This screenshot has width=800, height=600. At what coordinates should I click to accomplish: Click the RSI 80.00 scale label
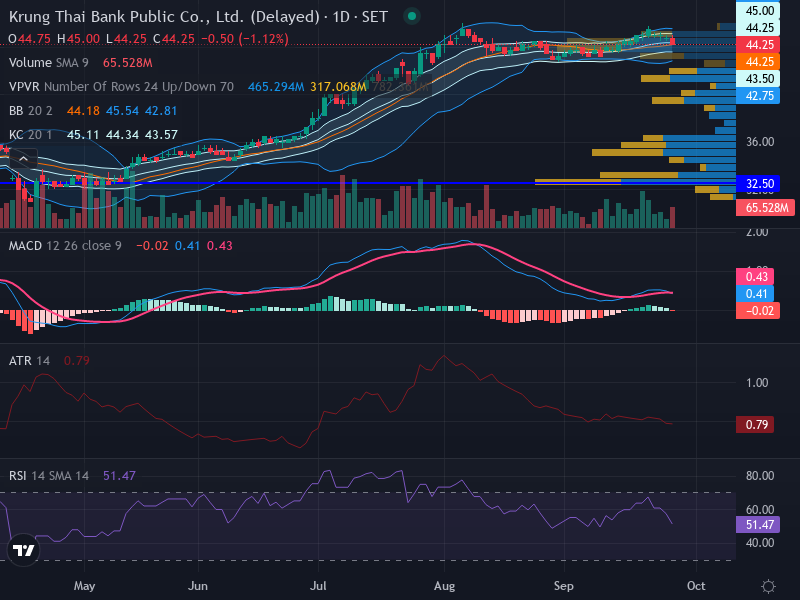(x=760, y=476)
